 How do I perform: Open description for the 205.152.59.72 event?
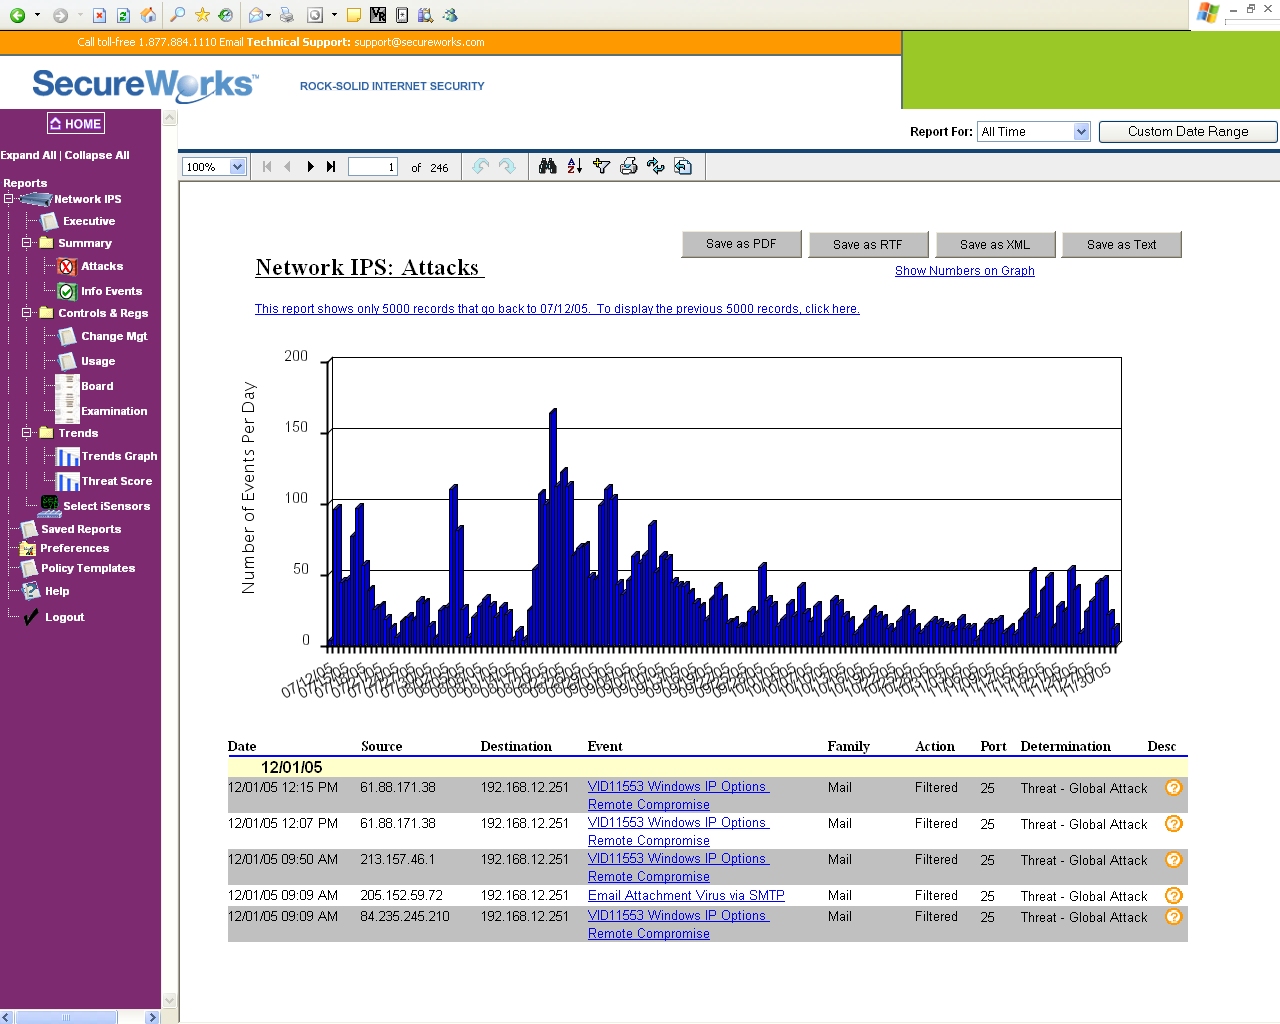coord(1174,896)
